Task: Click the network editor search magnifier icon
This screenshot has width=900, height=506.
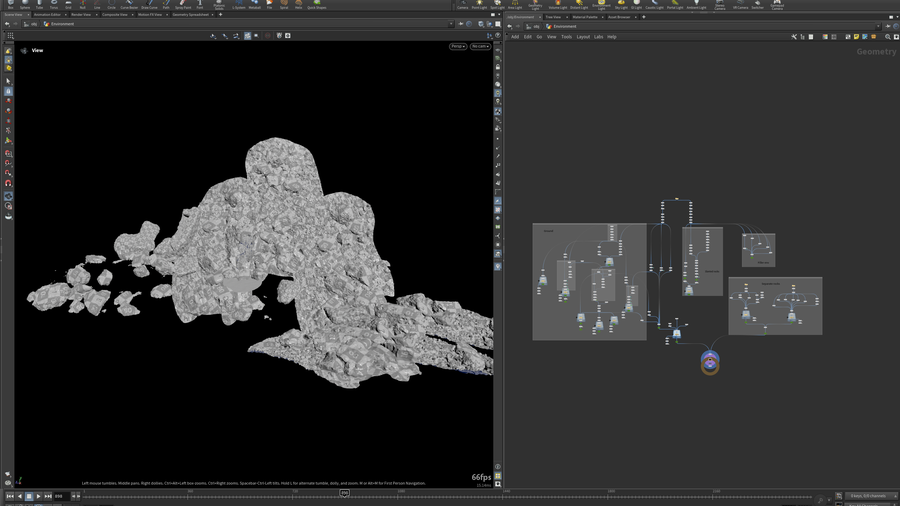Action: click(x=888, y=37)
